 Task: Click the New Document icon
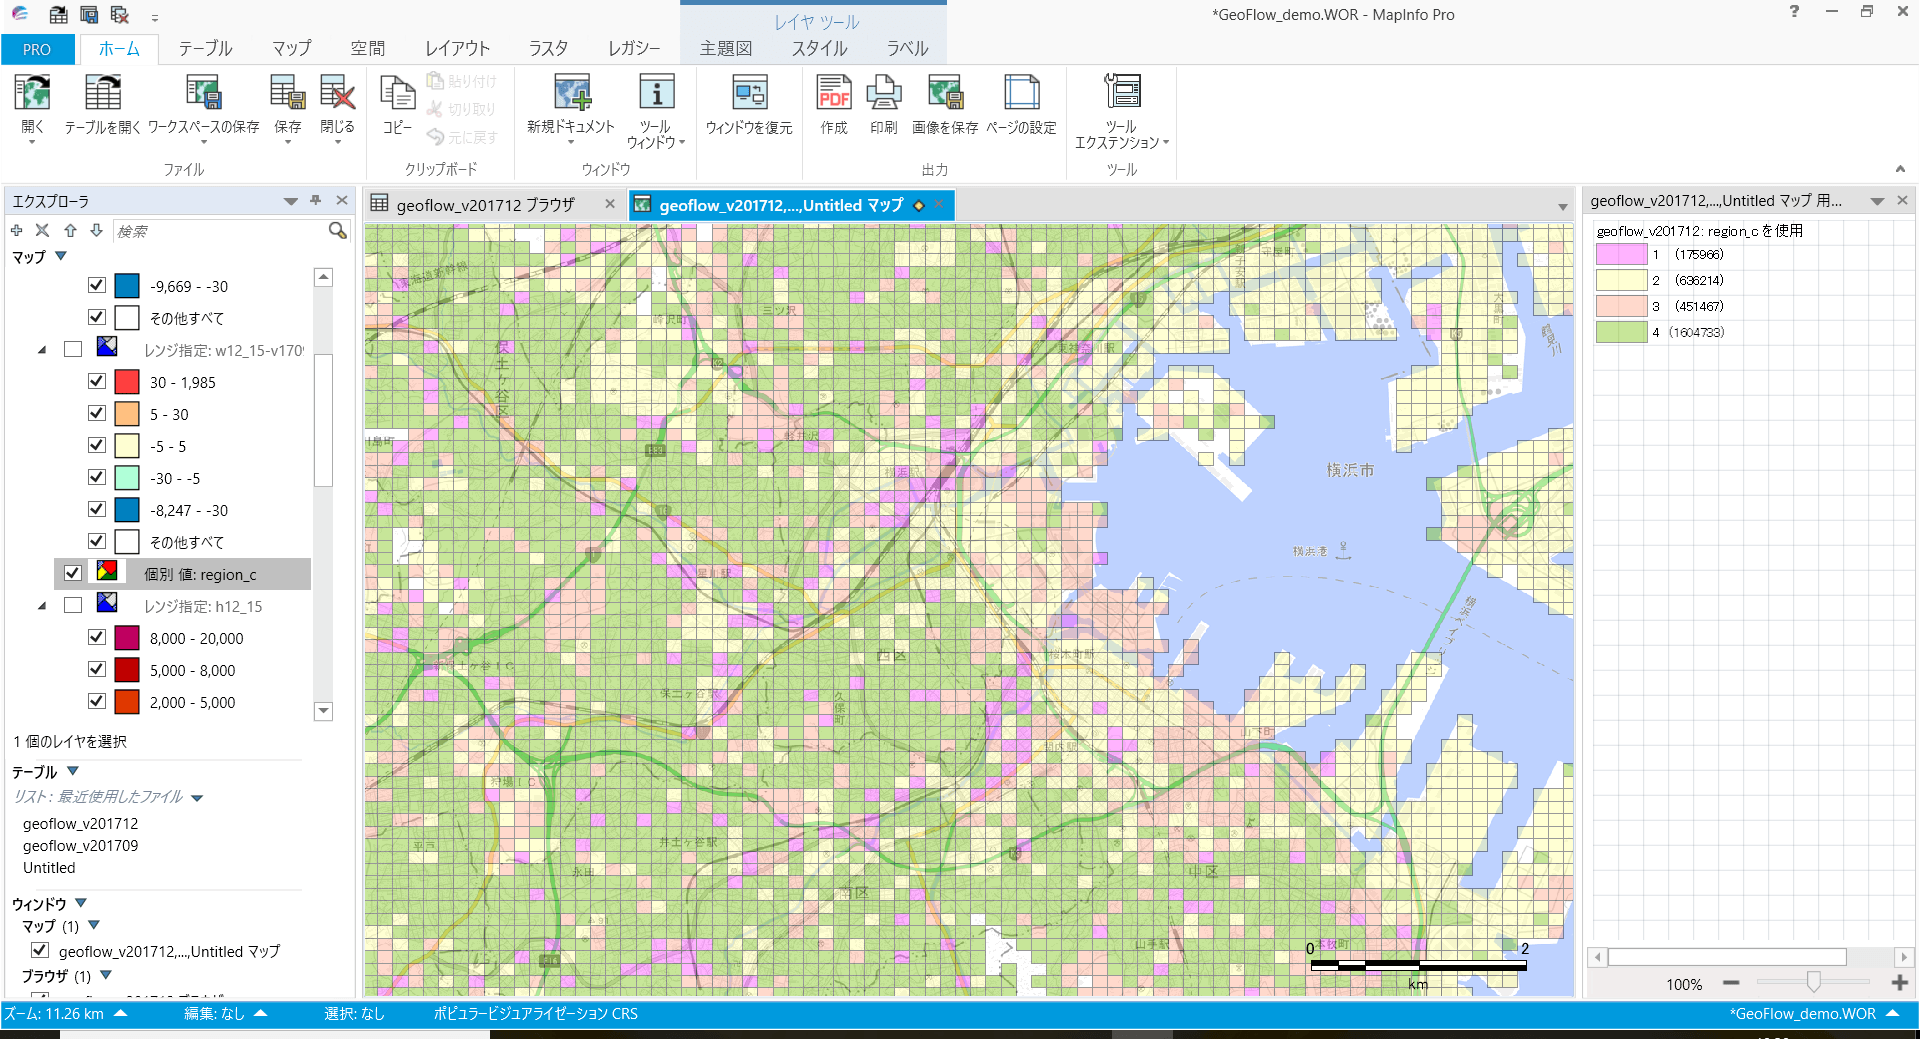[571, 93]
